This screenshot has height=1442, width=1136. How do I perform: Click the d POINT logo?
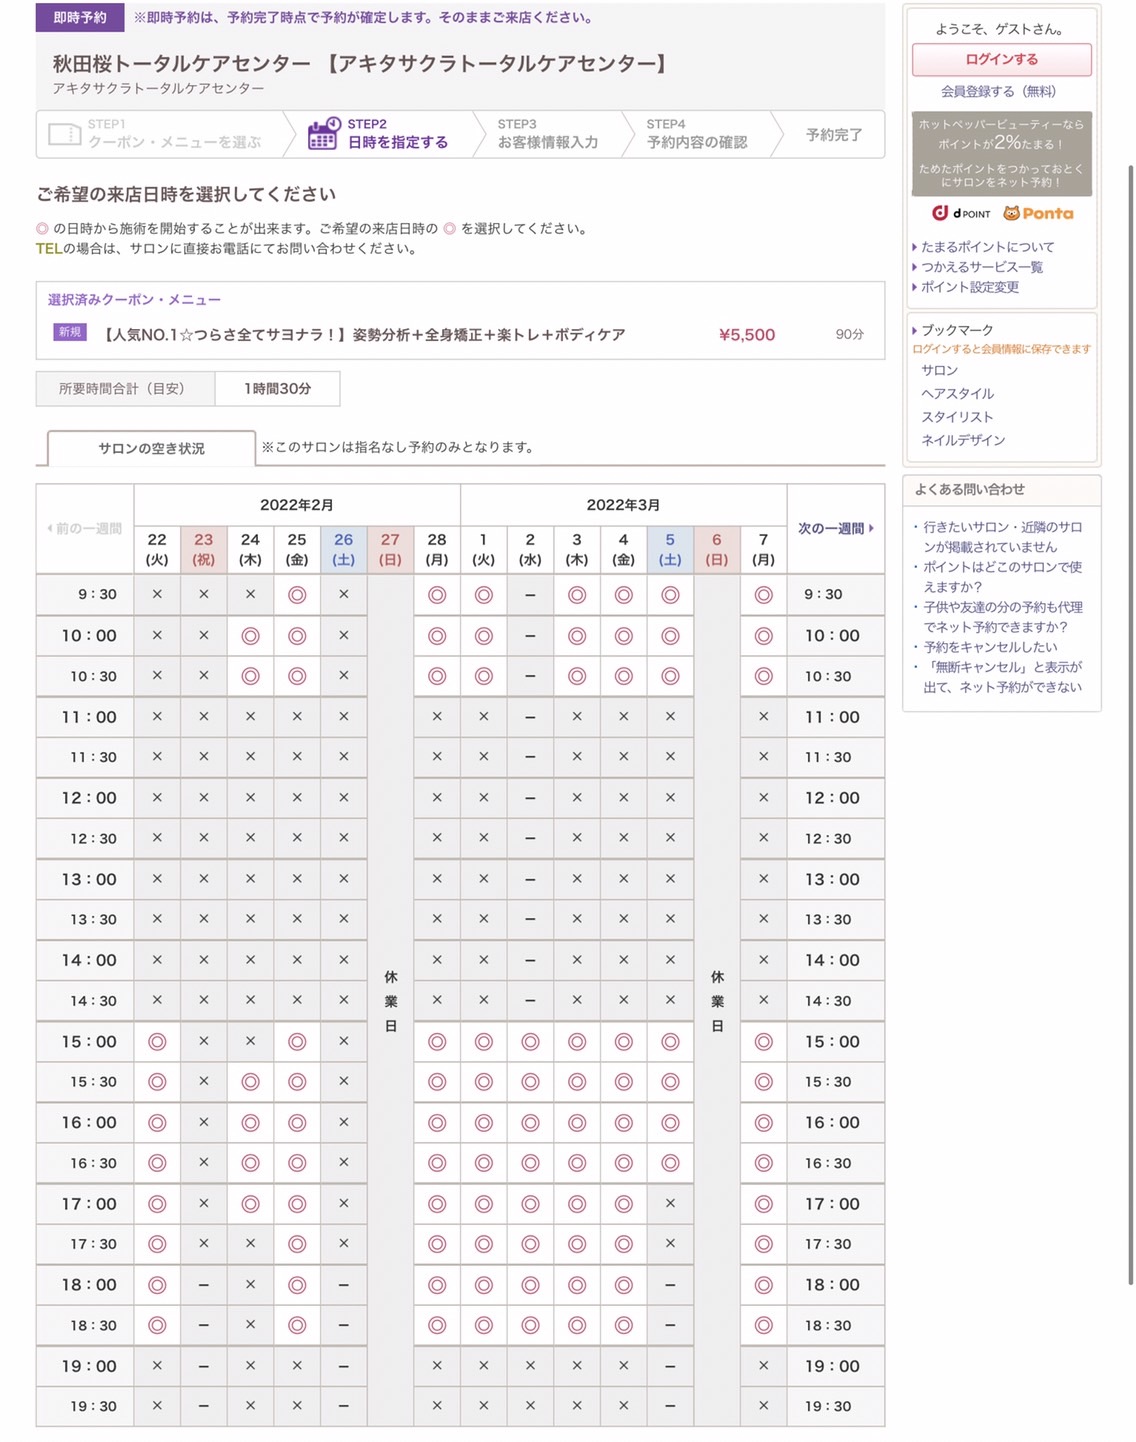961,213
